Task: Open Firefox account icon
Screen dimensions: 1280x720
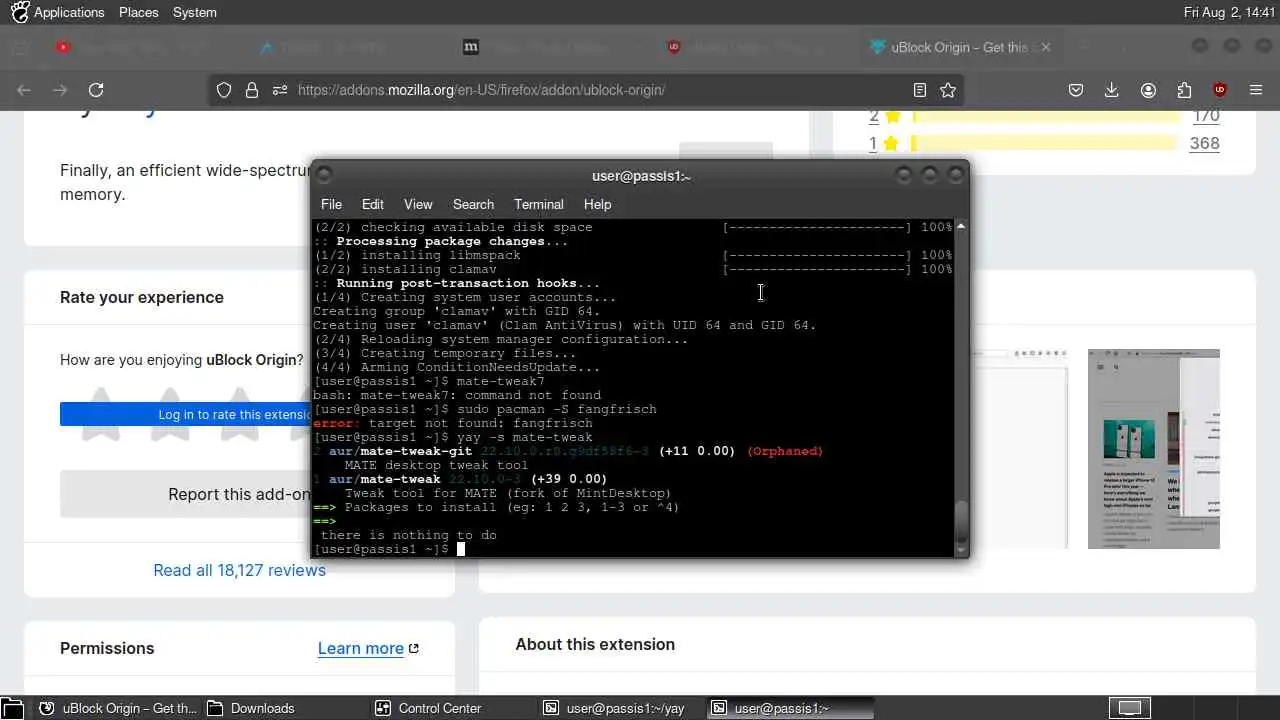Action: coord(1148,90)
